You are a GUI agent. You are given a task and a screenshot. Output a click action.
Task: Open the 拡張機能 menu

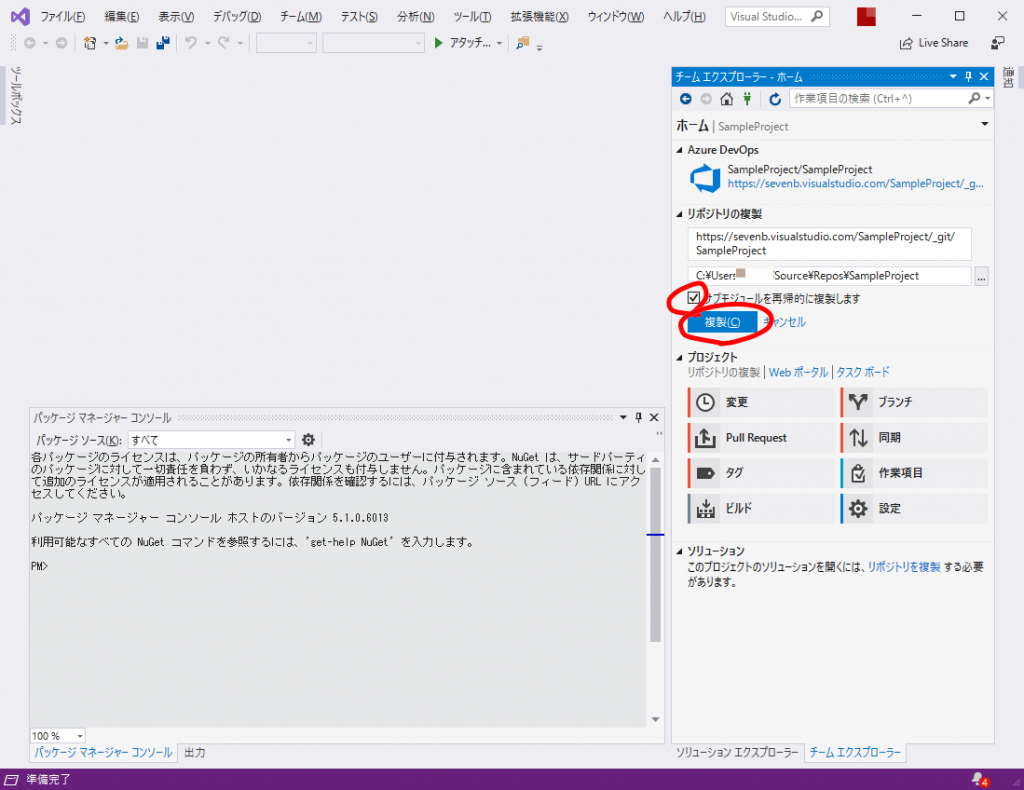coord(539,17)
